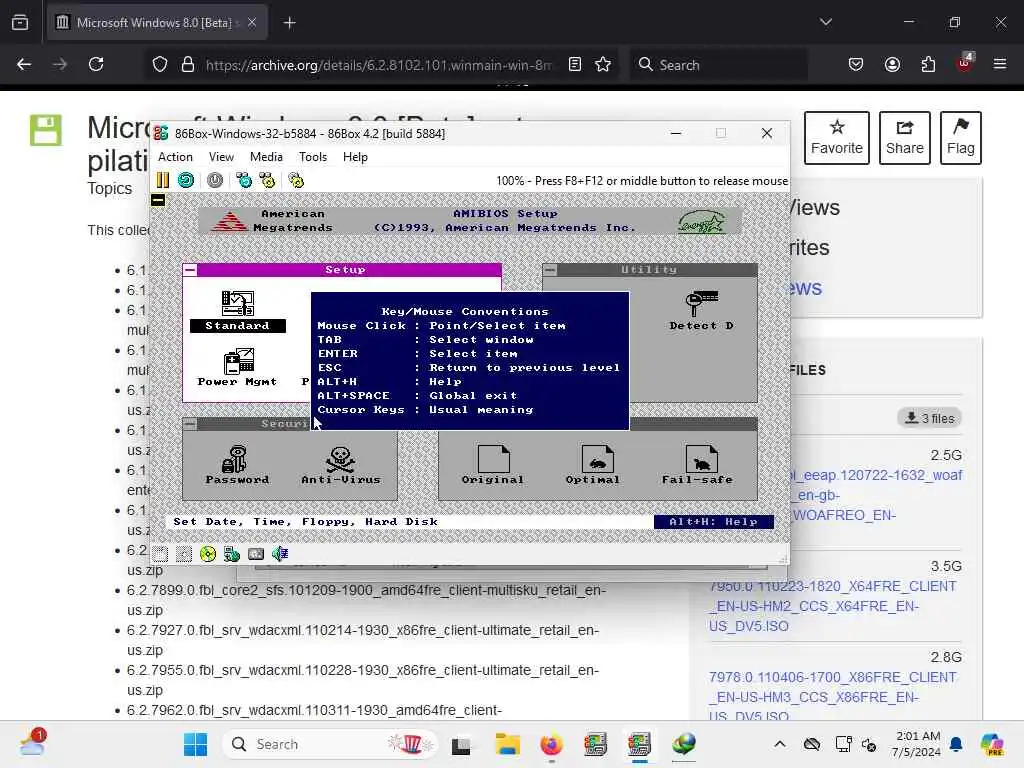Open Password in Security window
This screenshot has height=768, width=1024.
tap(237, 465)
